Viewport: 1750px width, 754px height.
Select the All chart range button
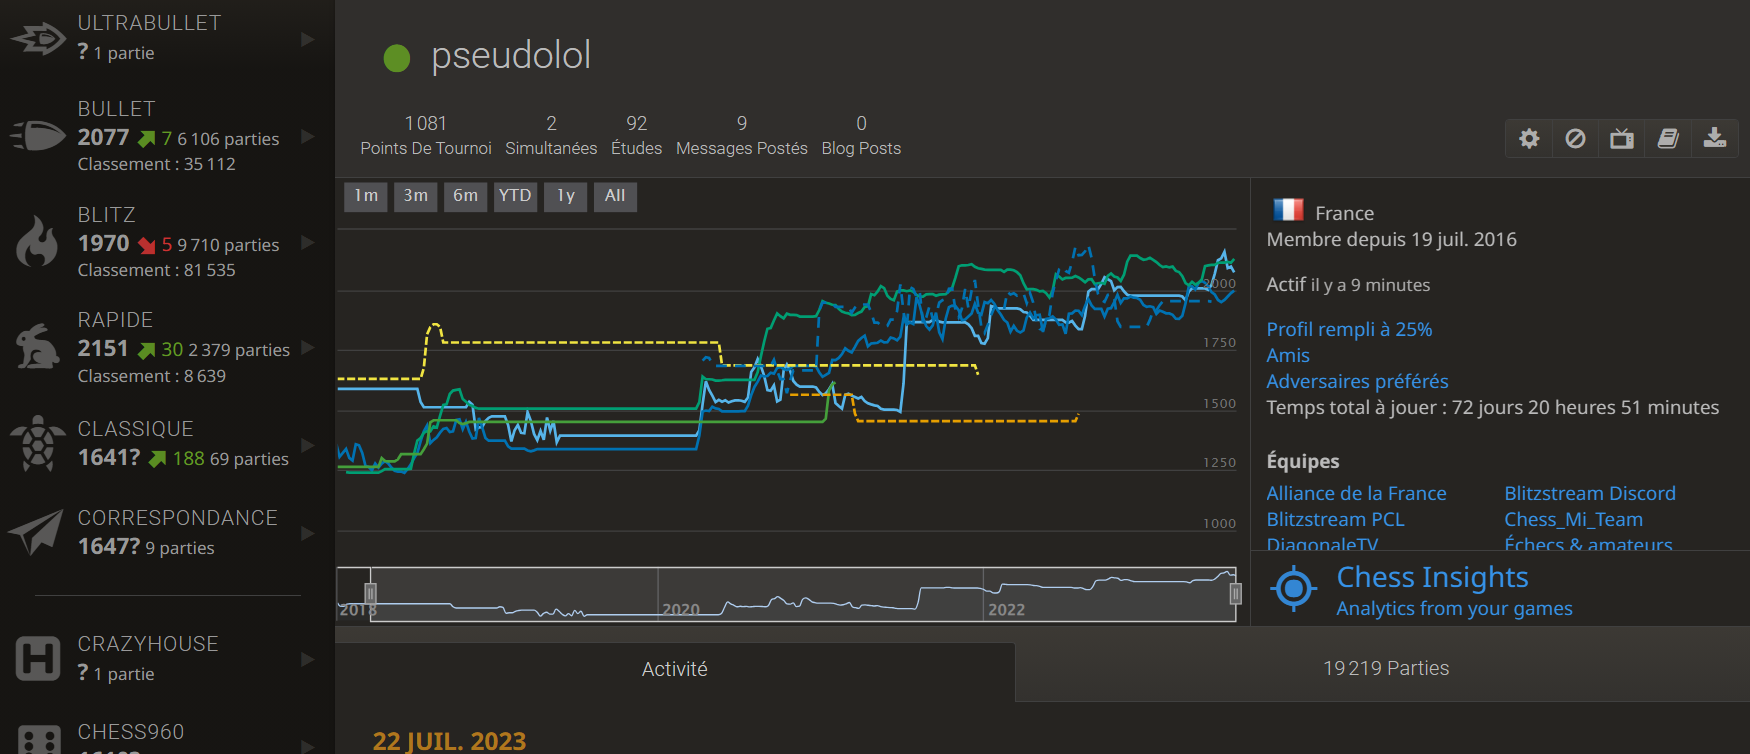615,196
